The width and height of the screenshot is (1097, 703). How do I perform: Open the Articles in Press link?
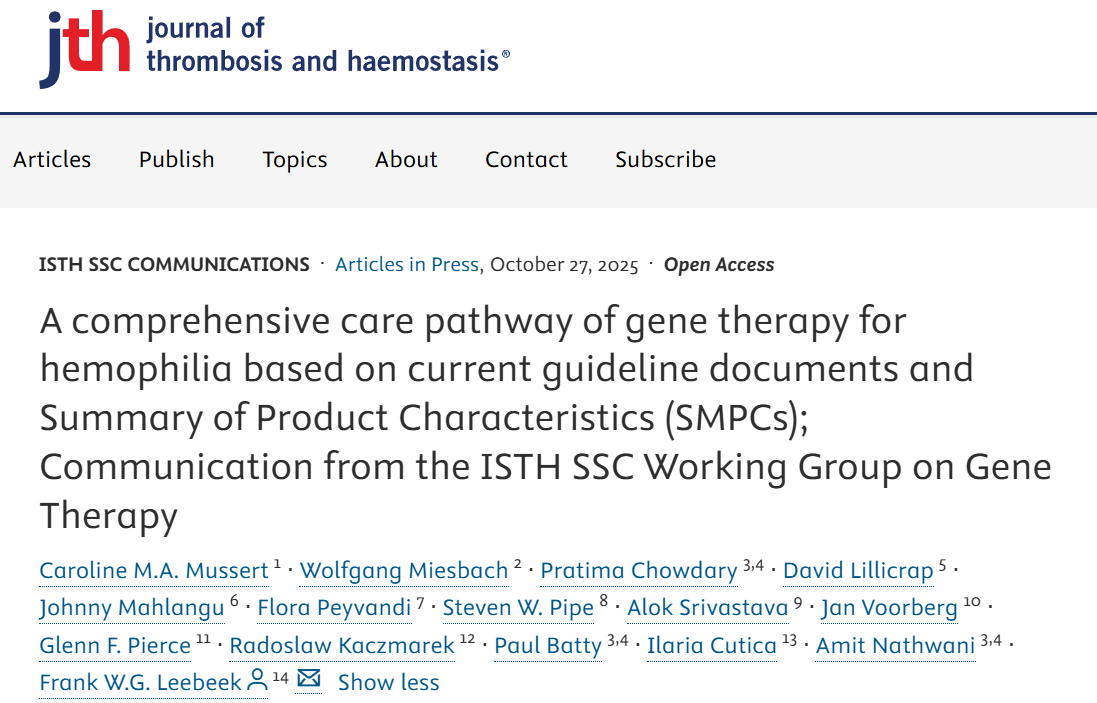406,264
